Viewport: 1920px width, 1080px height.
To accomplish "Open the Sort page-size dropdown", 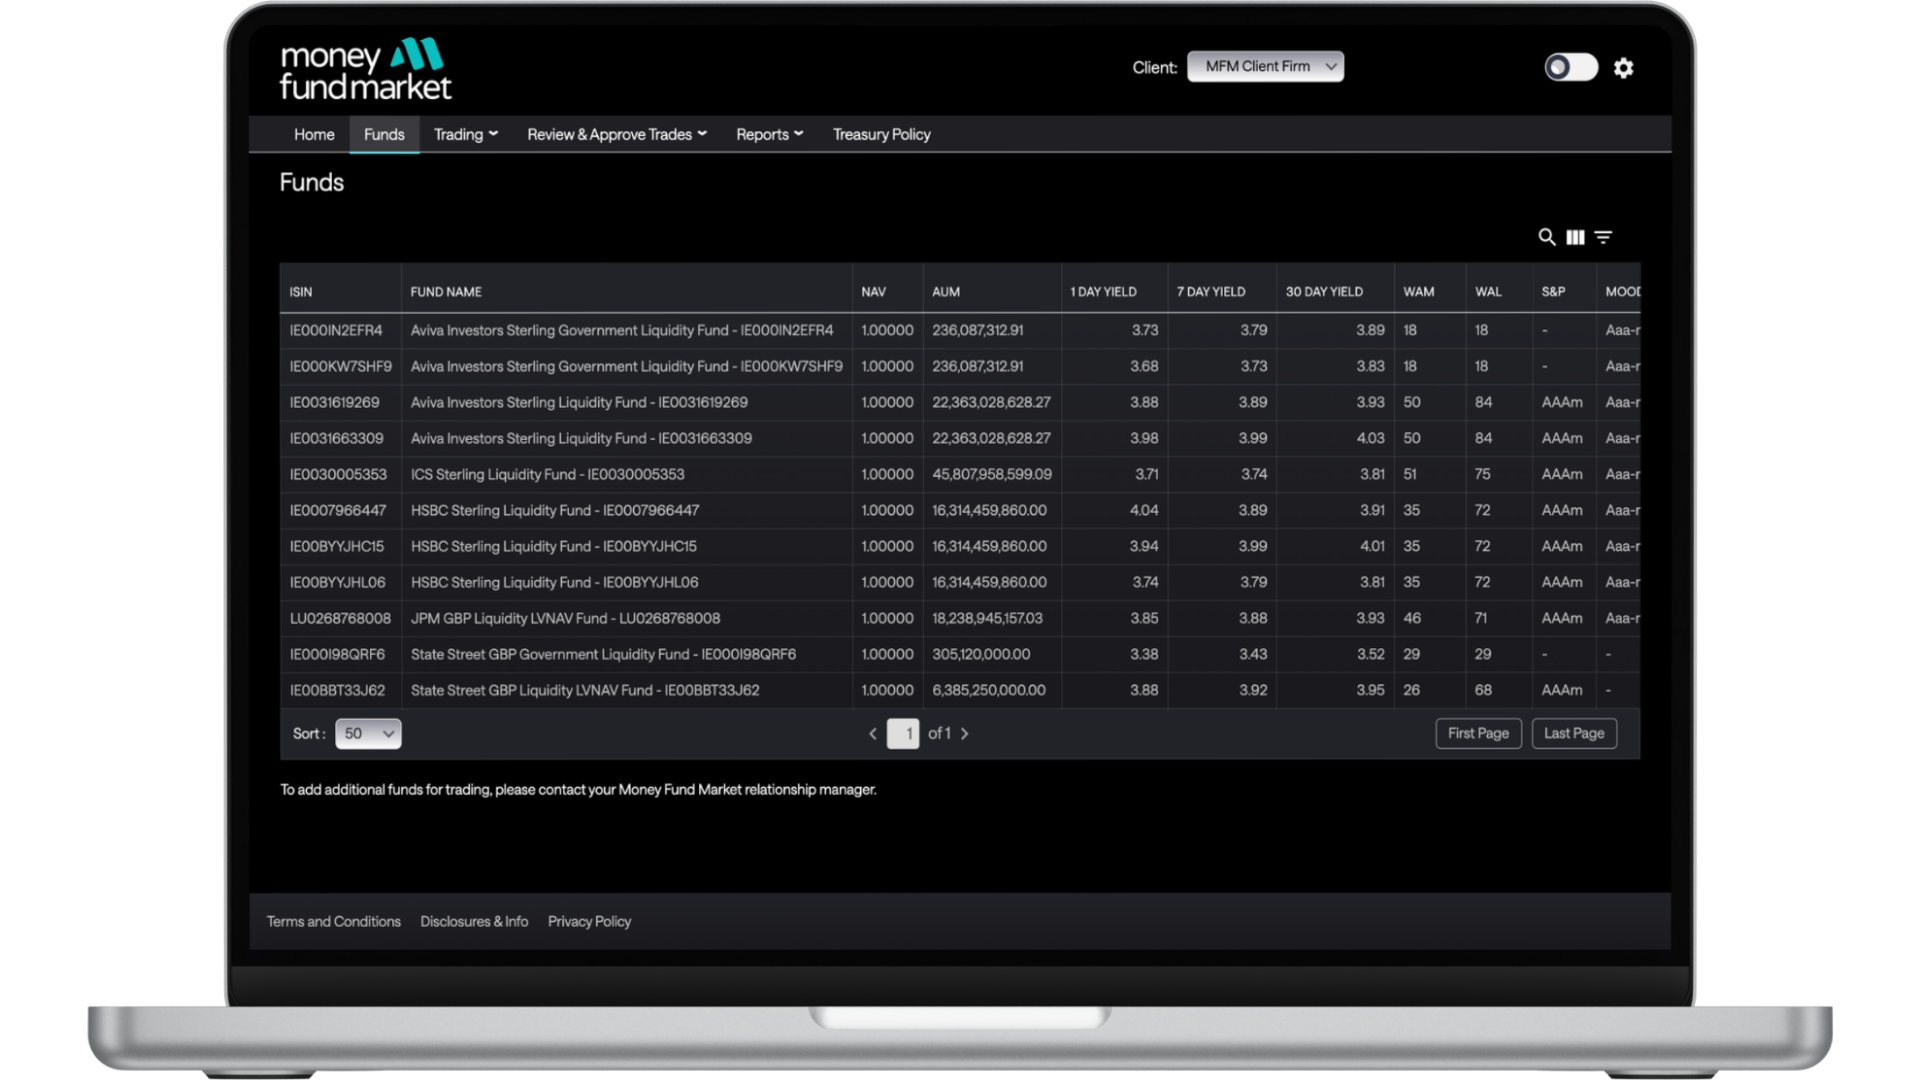I will point(368,734).
